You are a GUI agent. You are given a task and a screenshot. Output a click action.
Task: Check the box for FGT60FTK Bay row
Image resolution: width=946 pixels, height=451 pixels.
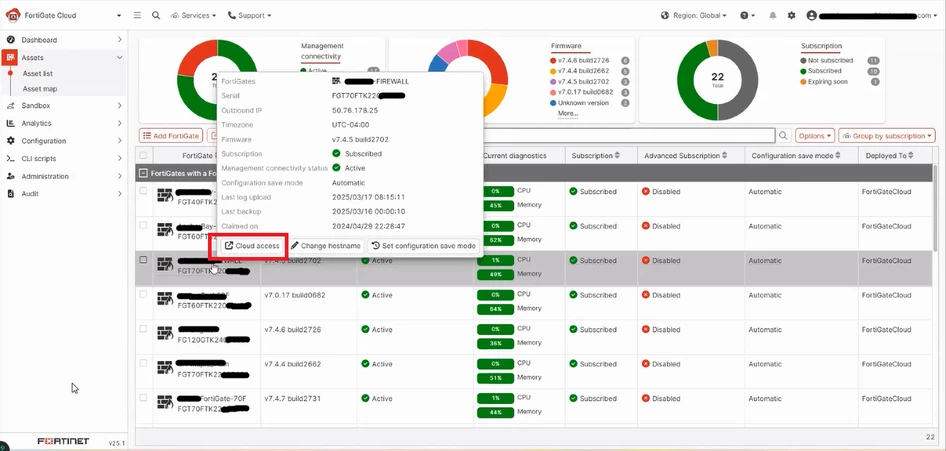tap(144, 225)
